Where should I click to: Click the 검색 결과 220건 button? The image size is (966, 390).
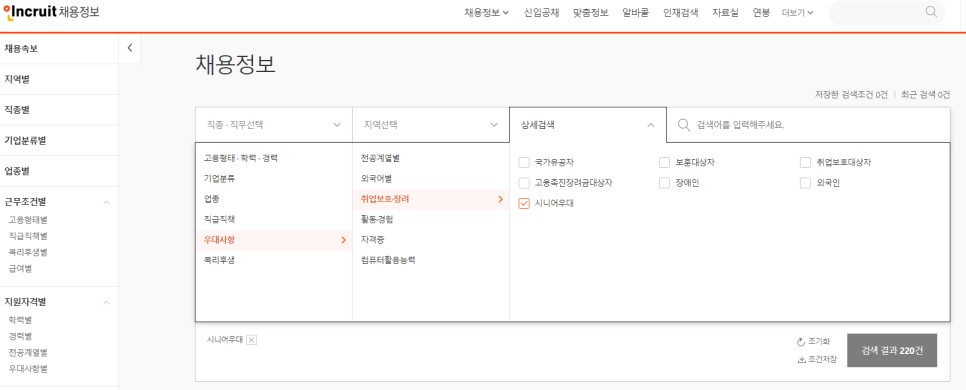point(892,351)
